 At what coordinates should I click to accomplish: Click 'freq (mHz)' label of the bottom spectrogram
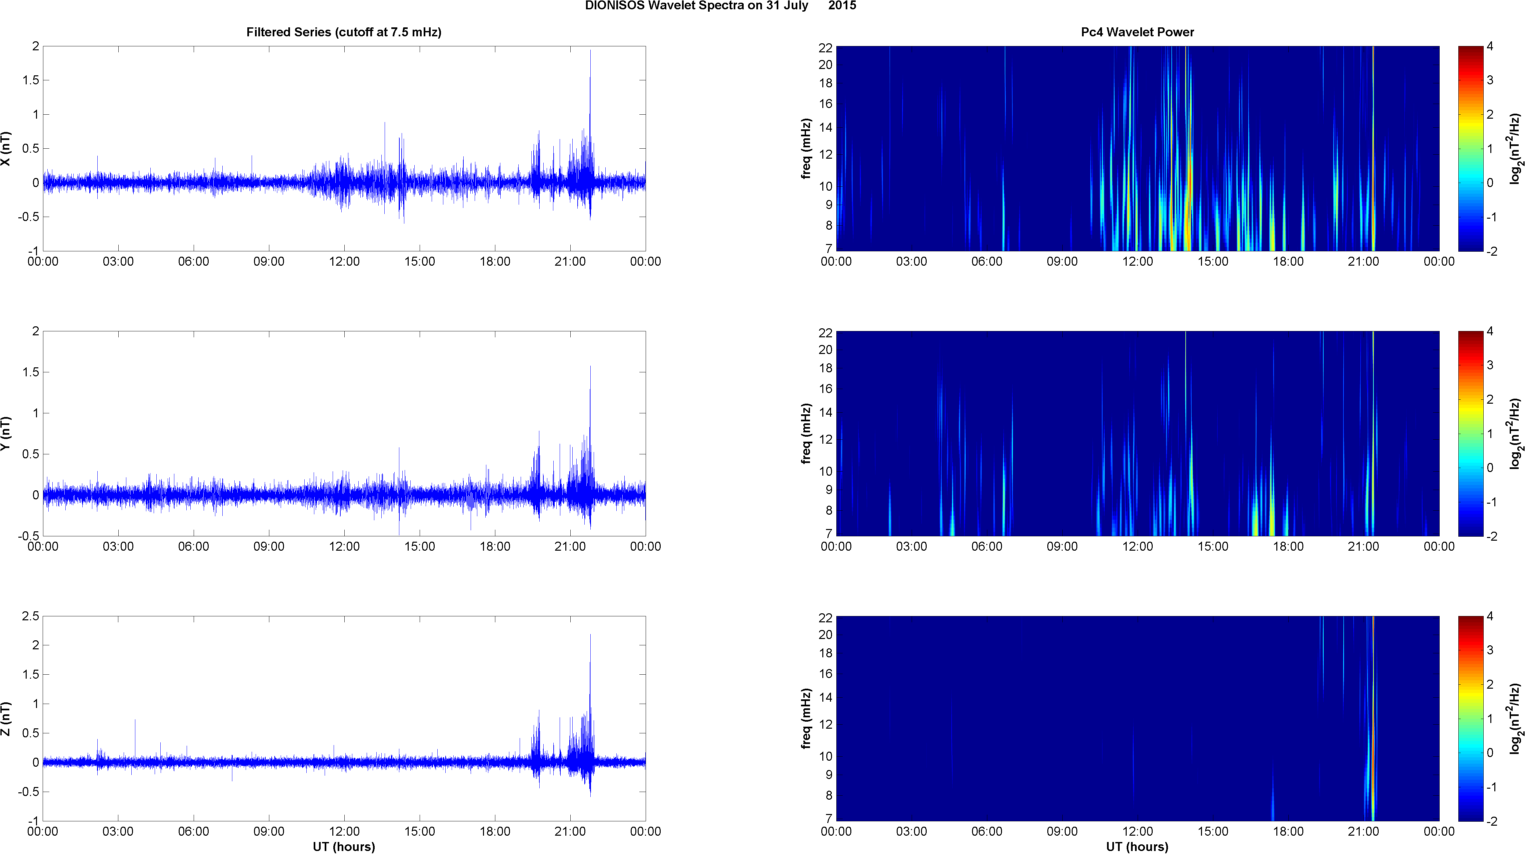click(806, 718)
